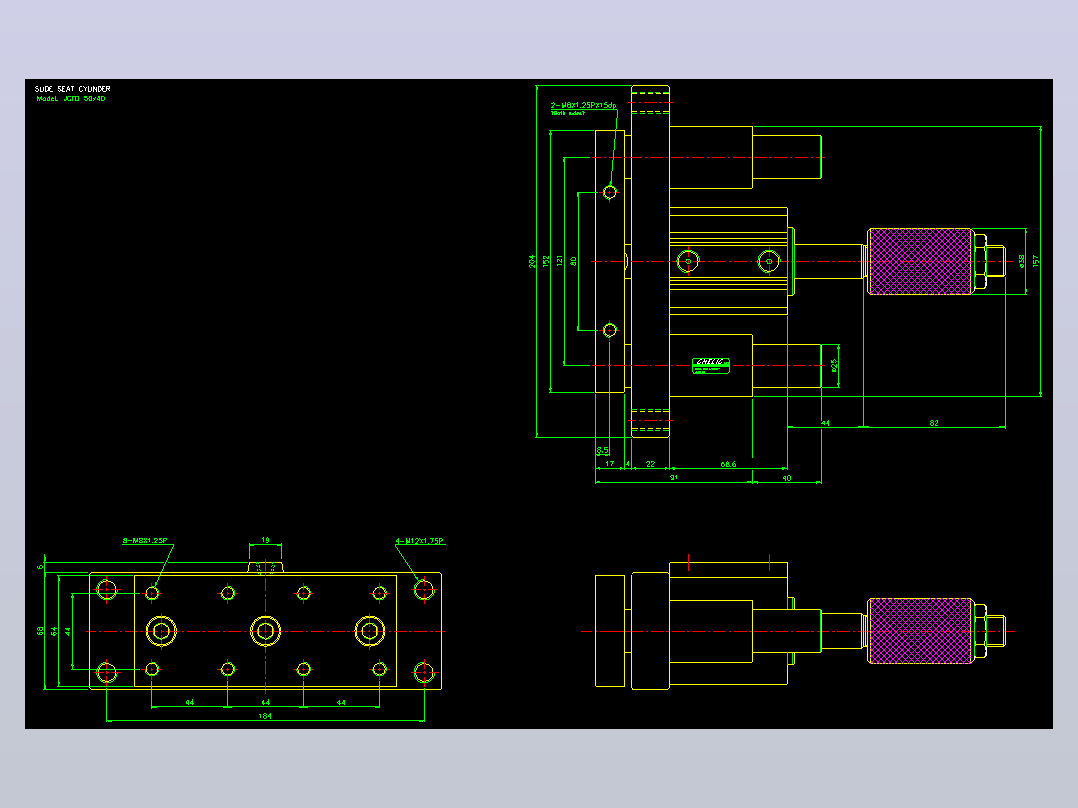Select the '204' overall height dimension

531,261
